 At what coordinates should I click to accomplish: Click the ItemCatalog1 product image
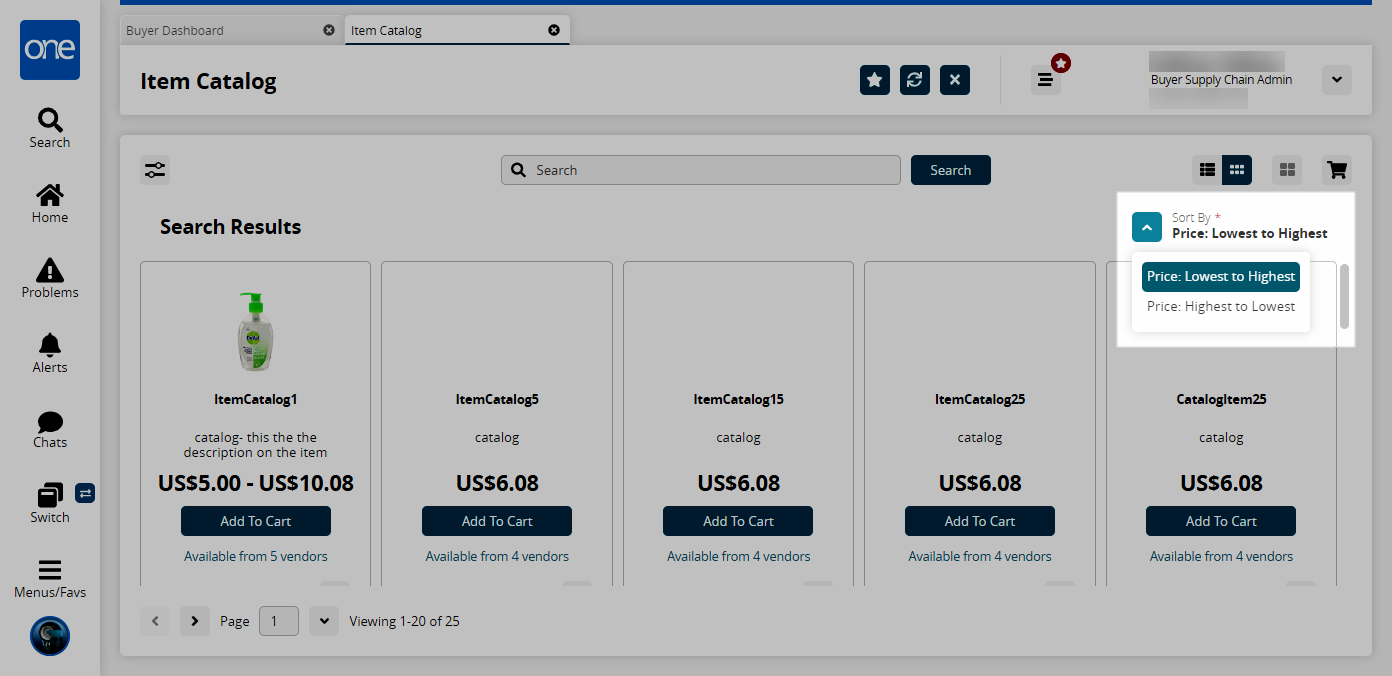[255, 332]
